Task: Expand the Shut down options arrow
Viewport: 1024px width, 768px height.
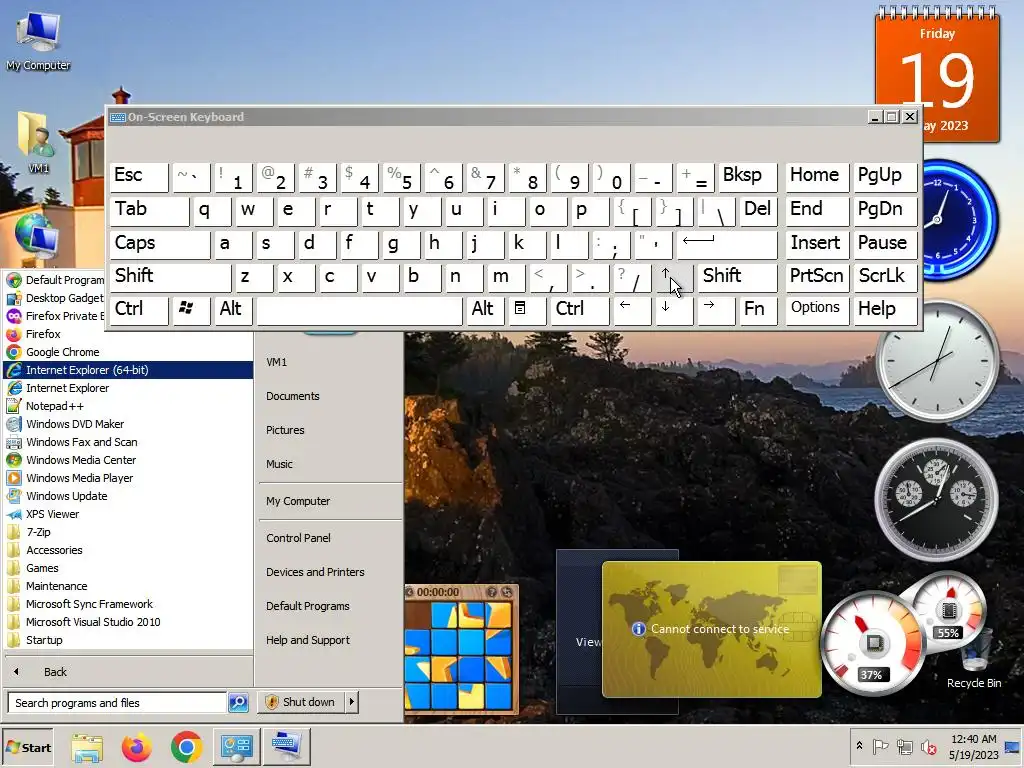Action: (x=351, y=702)
